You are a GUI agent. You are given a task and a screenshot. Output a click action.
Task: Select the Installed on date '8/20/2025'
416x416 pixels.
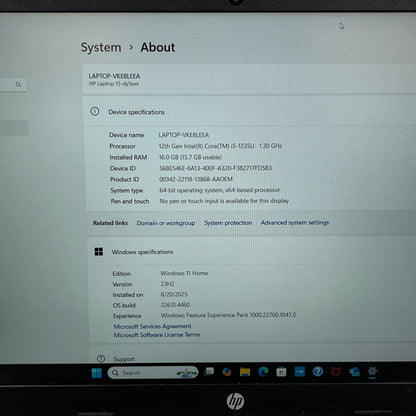pyautogui.click(x=174, y=294)
